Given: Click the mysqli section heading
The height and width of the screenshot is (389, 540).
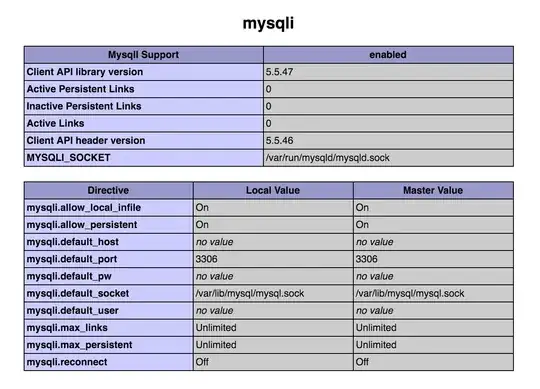Looking at the screenshot, I should click(268, 23).
